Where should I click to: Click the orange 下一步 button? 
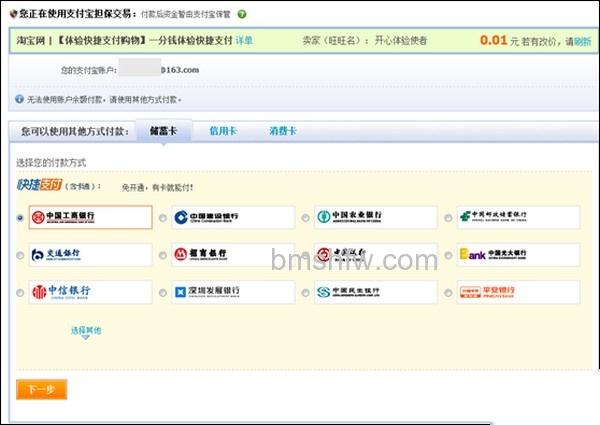point(41,389)
